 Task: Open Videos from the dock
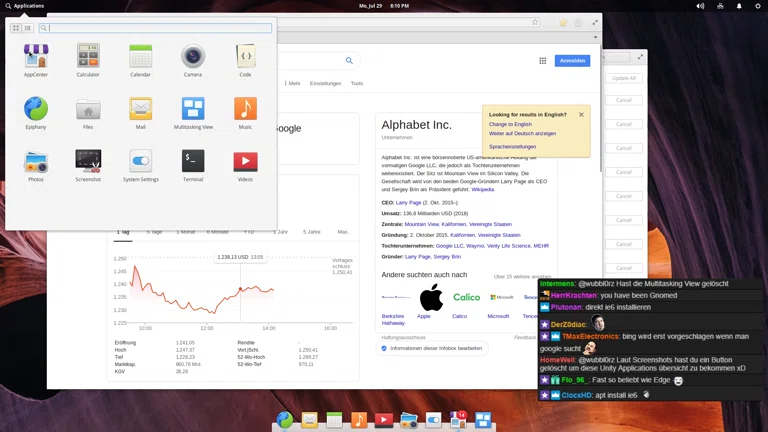(384, 420)
